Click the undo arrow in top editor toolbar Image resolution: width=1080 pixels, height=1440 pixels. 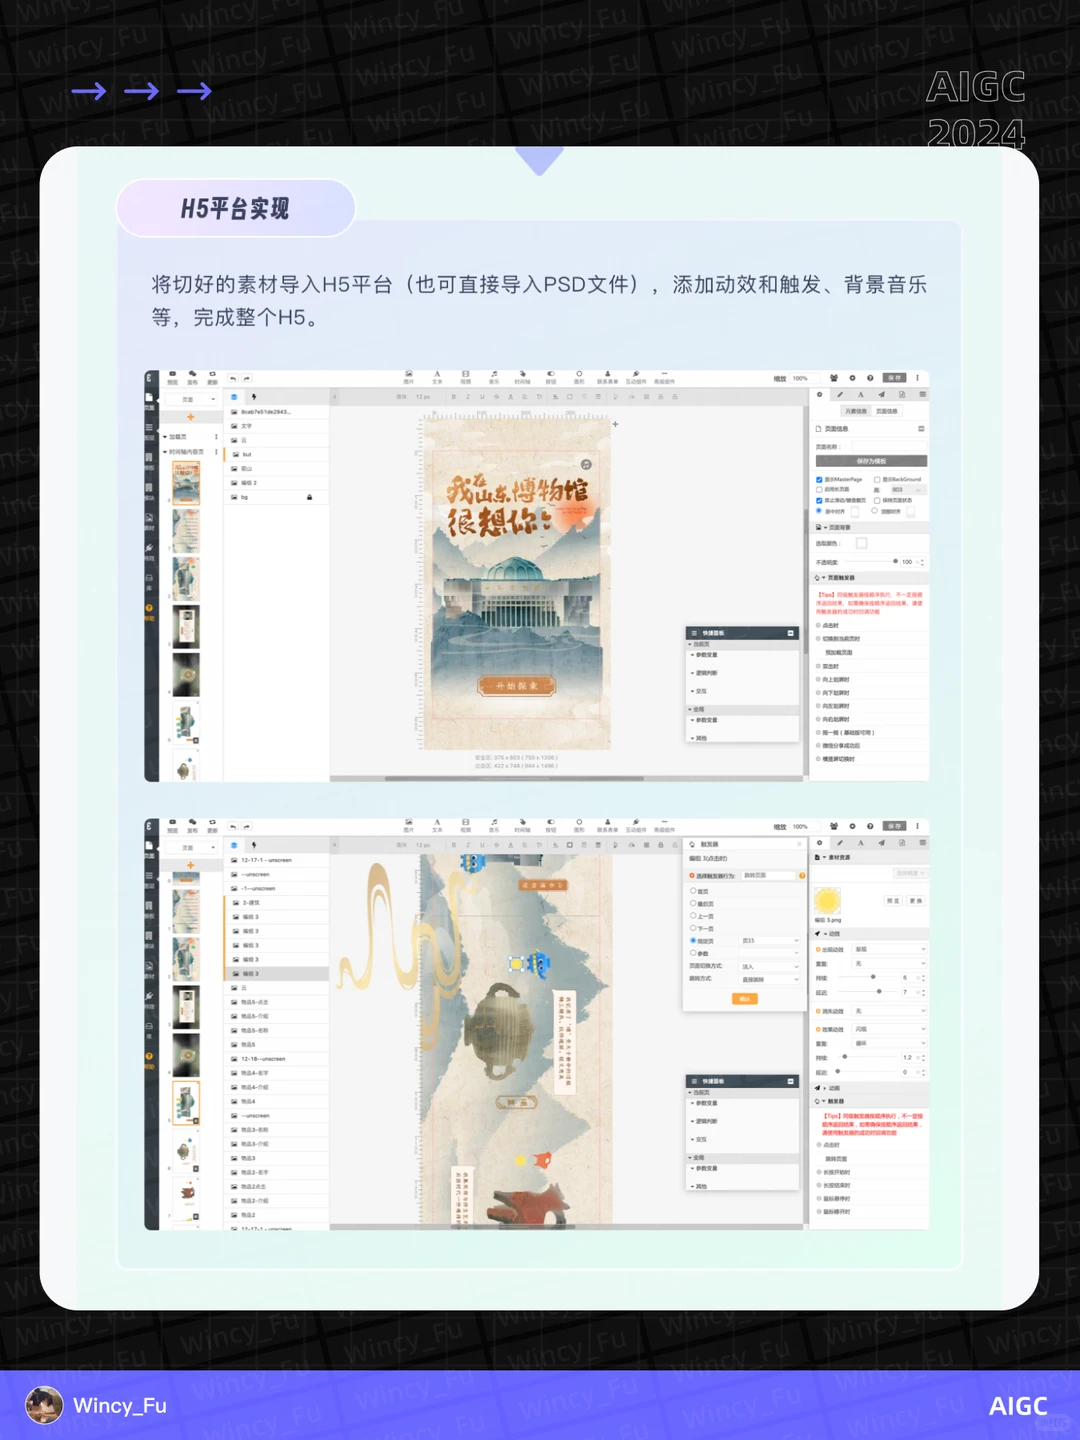(x=233, y=378)
